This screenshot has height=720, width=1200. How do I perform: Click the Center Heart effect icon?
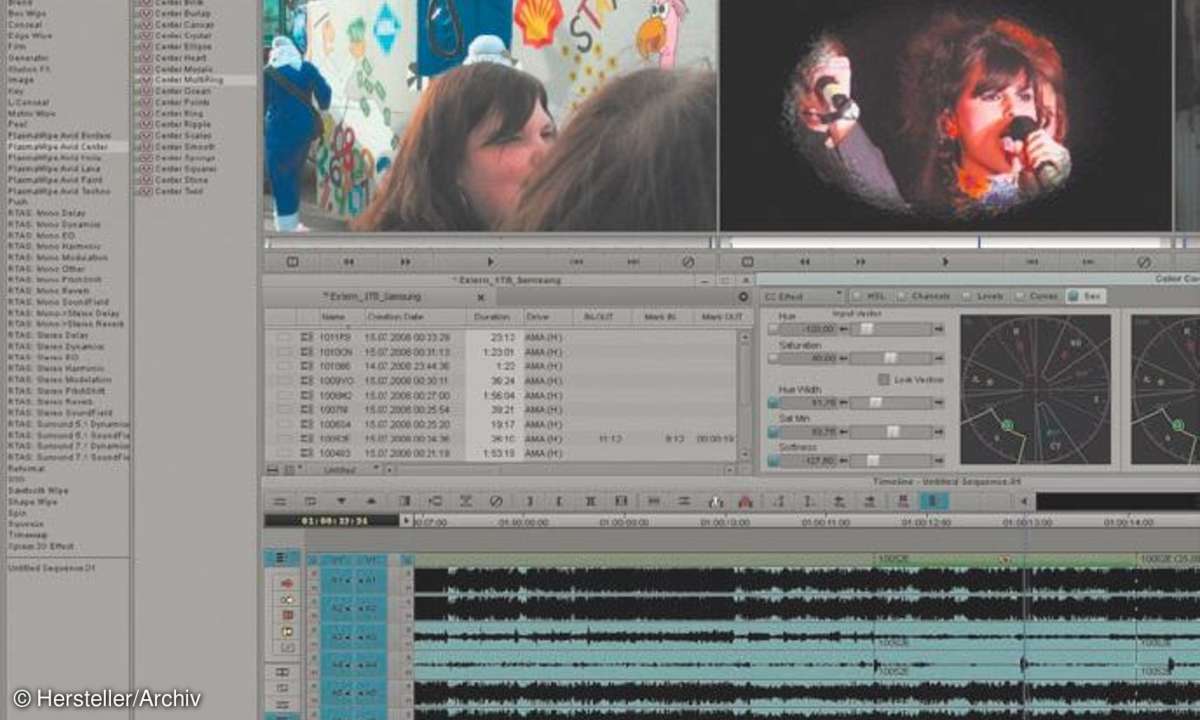145,58
